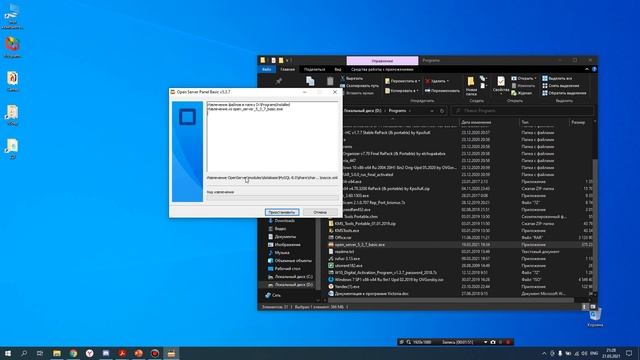Open the notification center icon

point(629,353)
